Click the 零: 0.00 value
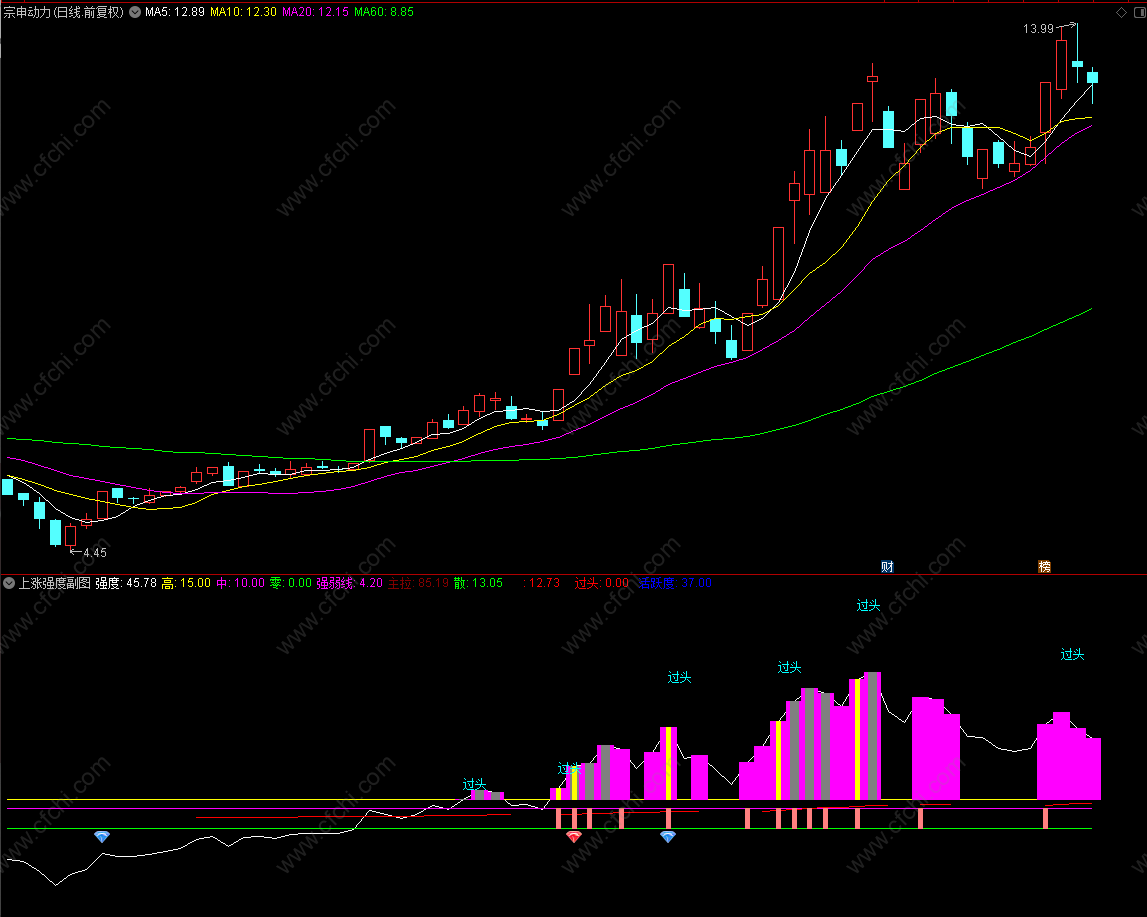Viewport: 1147px width, 917px height. (290, 583)
